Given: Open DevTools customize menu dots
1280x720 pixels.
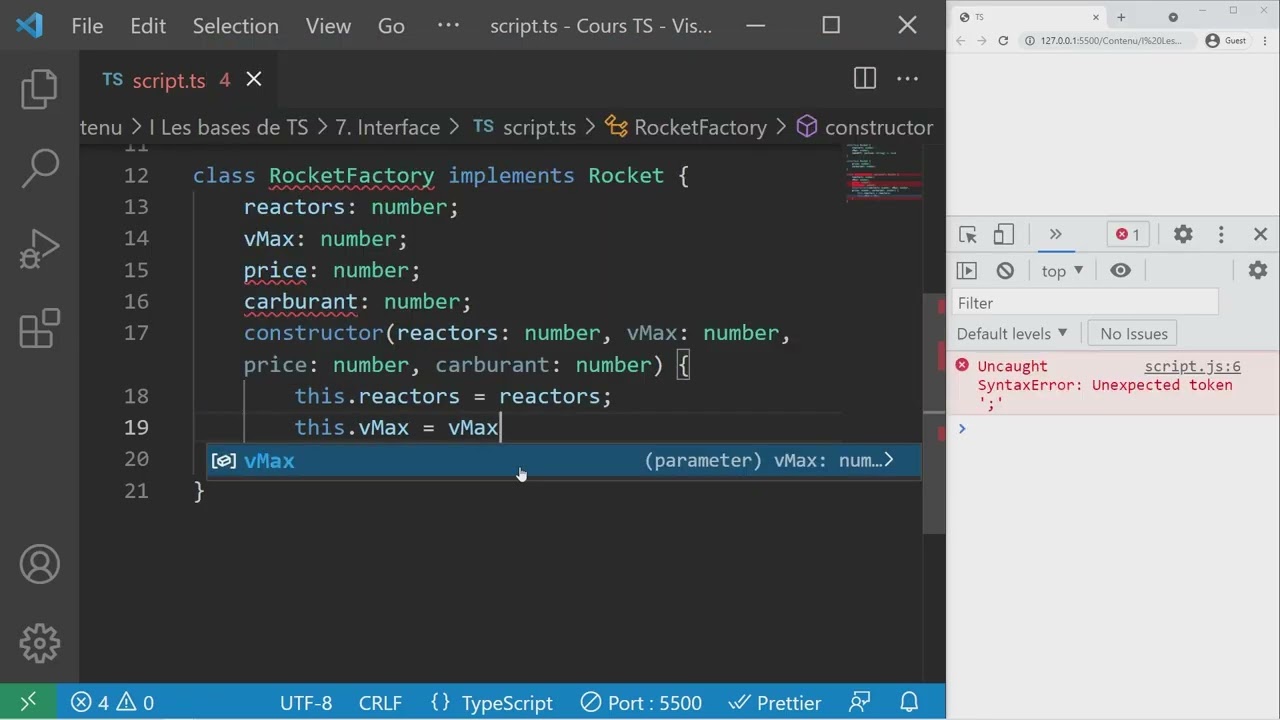Looking at the screenshot, I should click(x=1221, y=234).
